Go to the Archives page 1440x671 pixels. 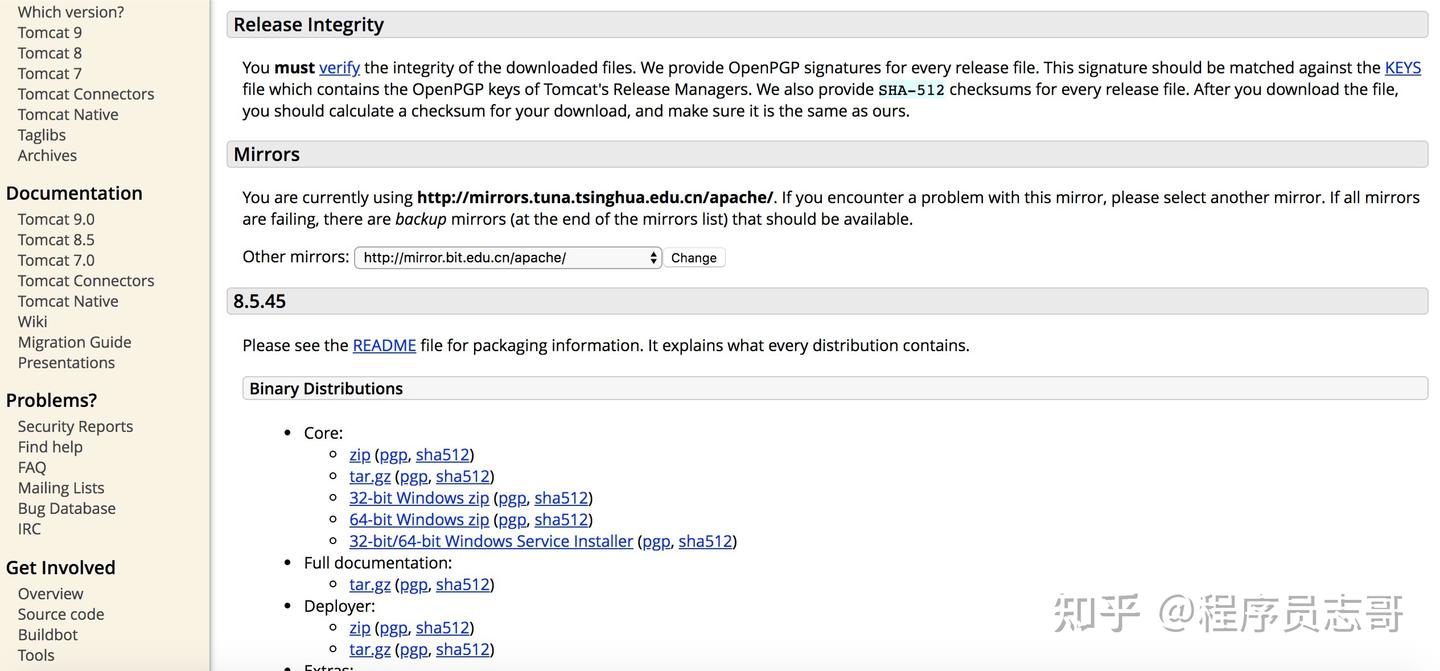[x=47, y=156]
